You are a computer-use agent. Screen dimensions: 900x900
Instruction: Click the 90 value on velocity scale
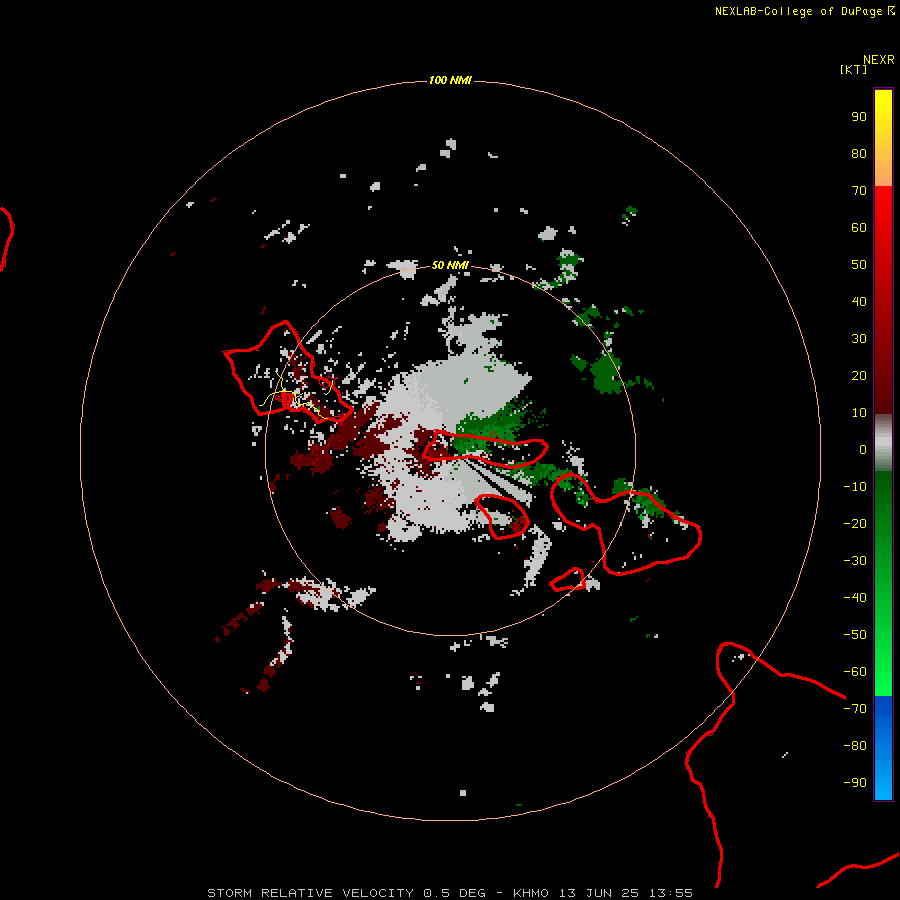[x=859, y=117]
